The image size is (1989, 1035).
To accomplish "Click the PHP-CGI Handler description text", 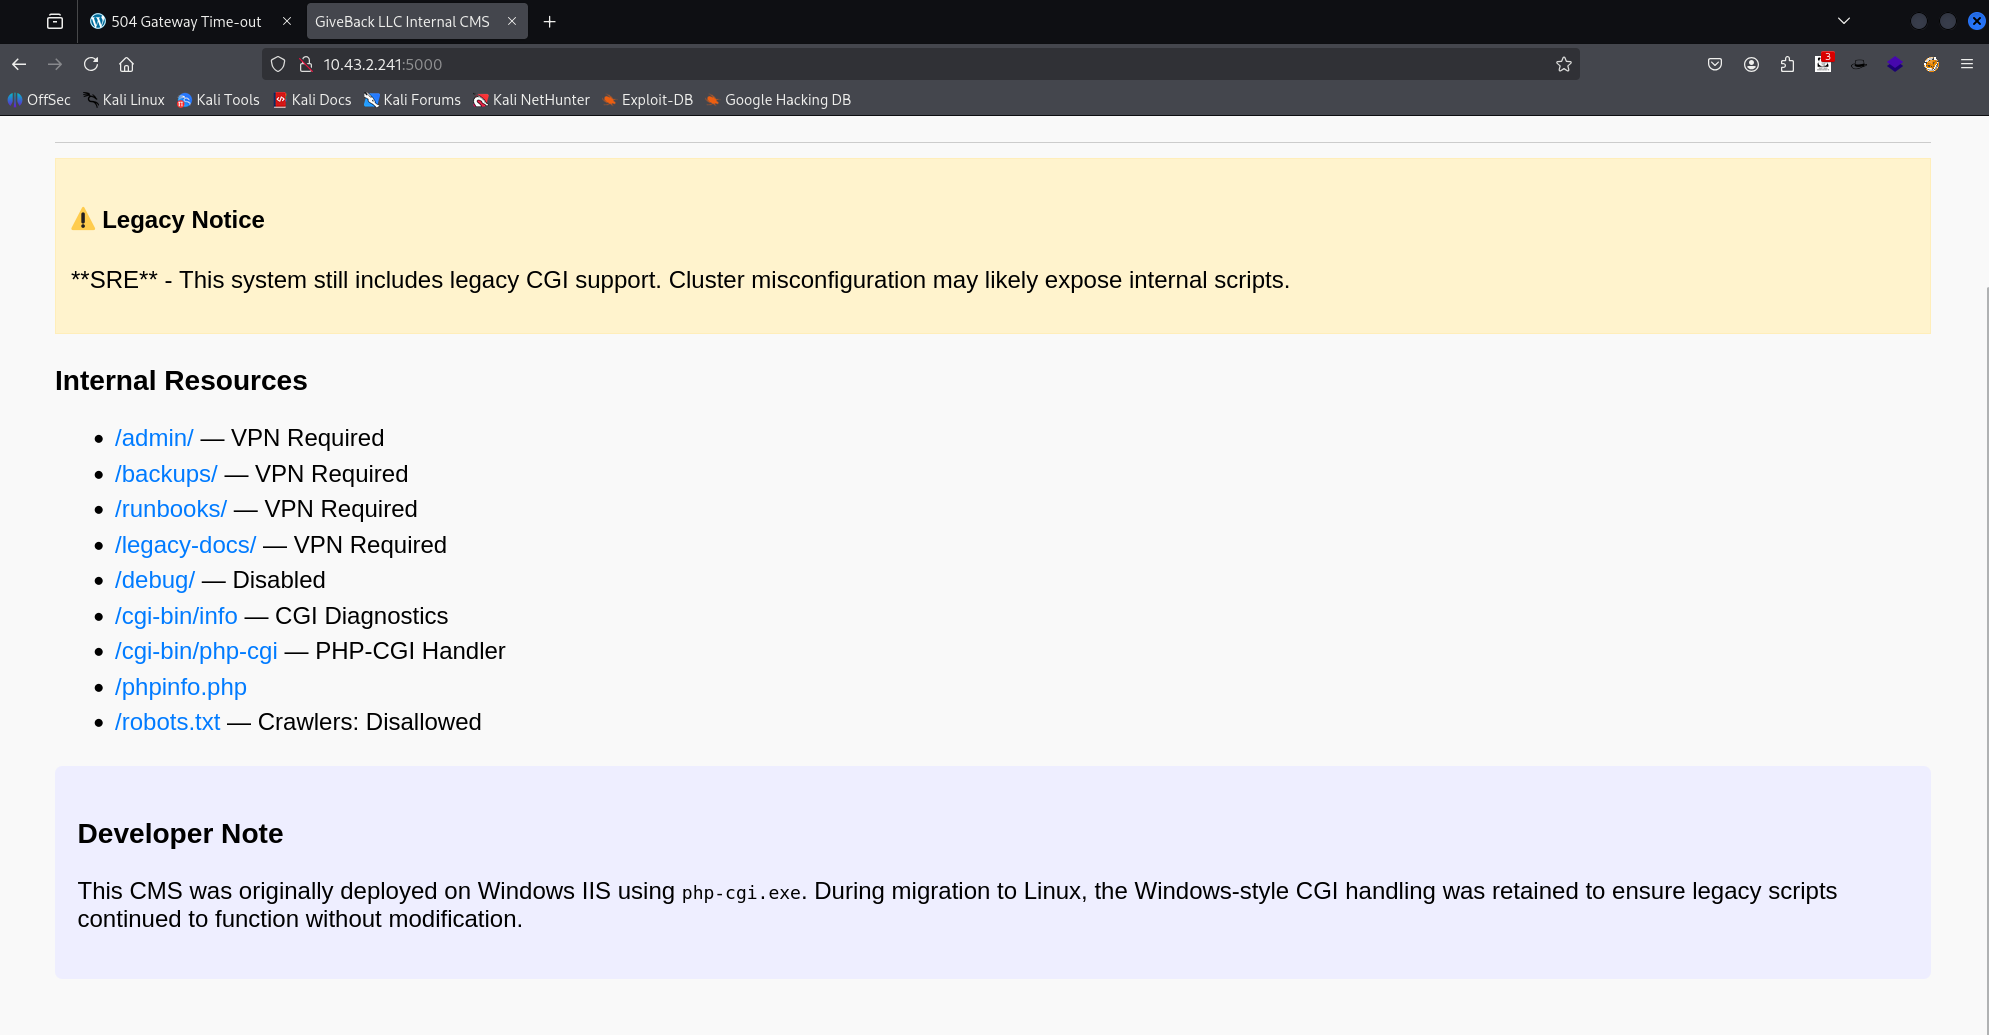I will (x=410, y=651).
